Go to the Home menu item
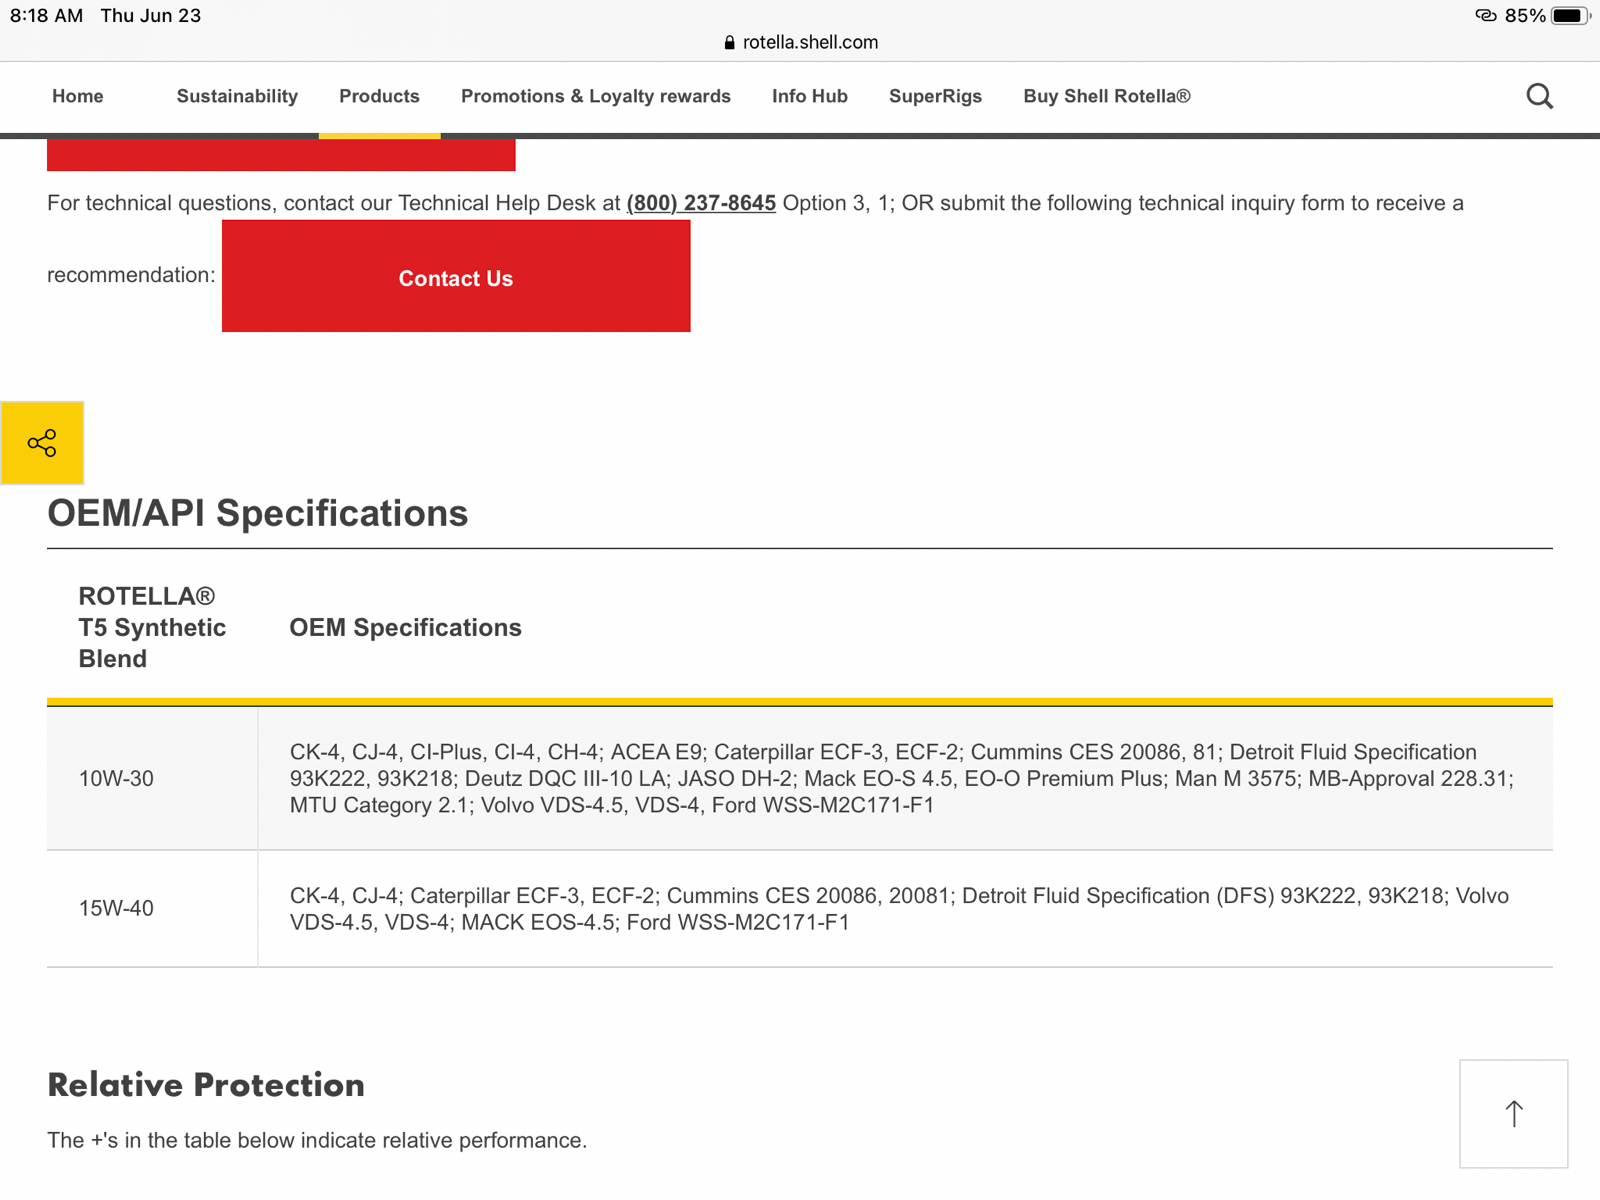This screenshot has height=1200, width=1600. coord(78,96)
